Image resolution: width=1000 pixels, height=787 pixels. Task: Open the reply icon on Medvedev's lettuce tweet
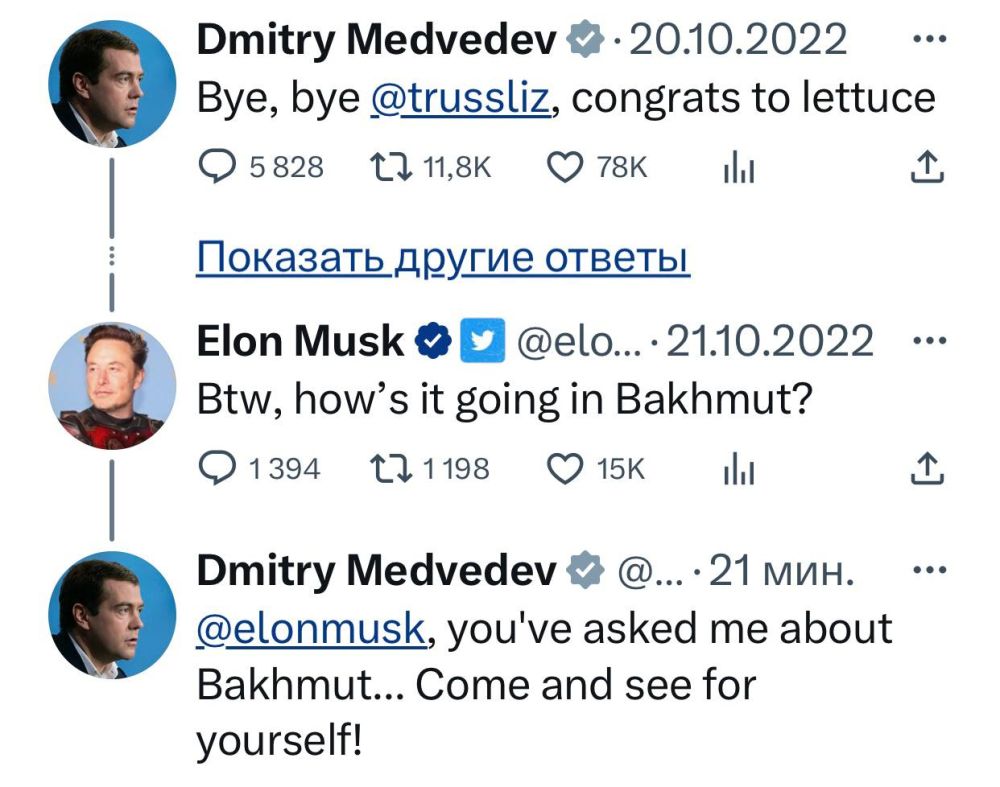pos(218,167)
